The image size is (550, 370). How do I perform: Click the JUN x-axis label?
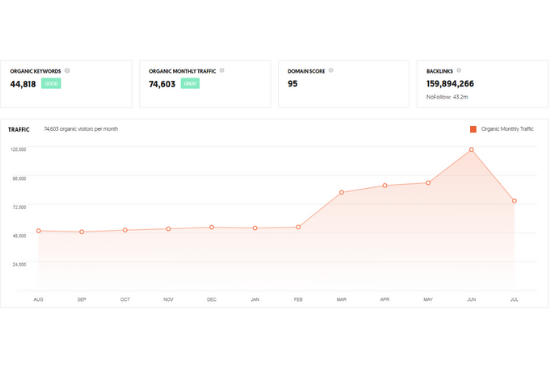[471, 300]
